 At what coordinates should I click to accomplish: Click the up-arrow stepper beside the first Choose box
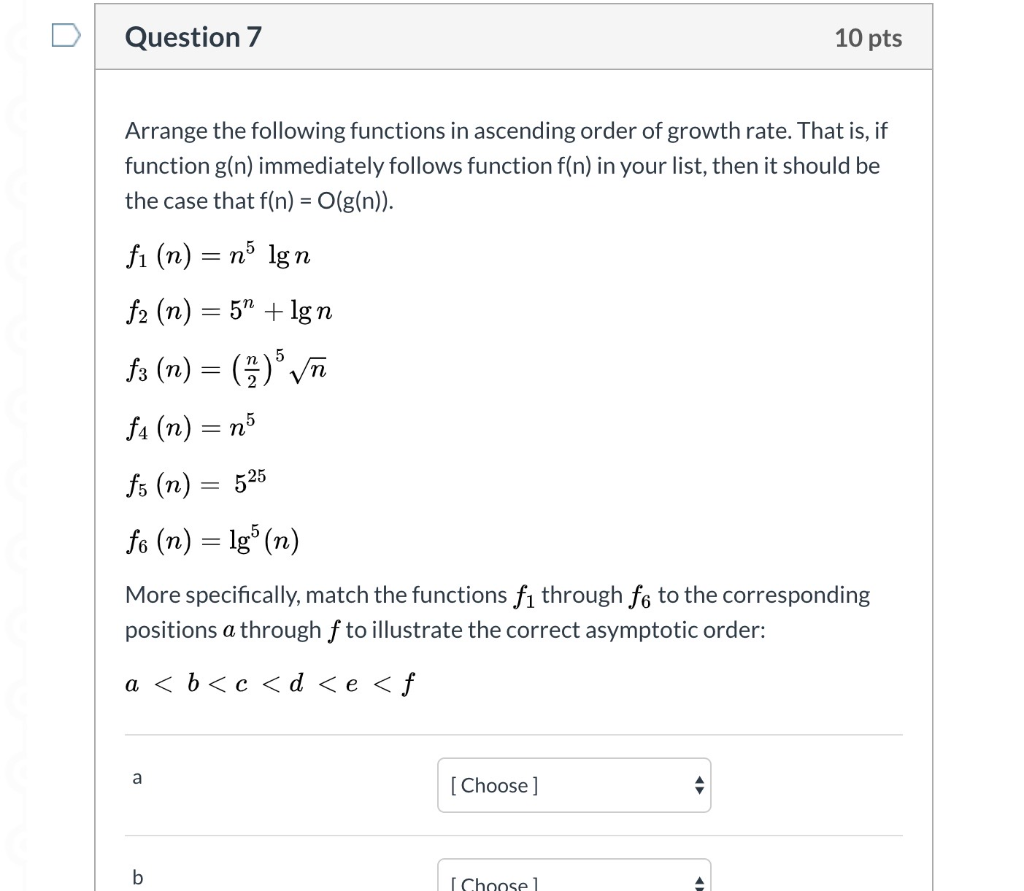[699, 780]
